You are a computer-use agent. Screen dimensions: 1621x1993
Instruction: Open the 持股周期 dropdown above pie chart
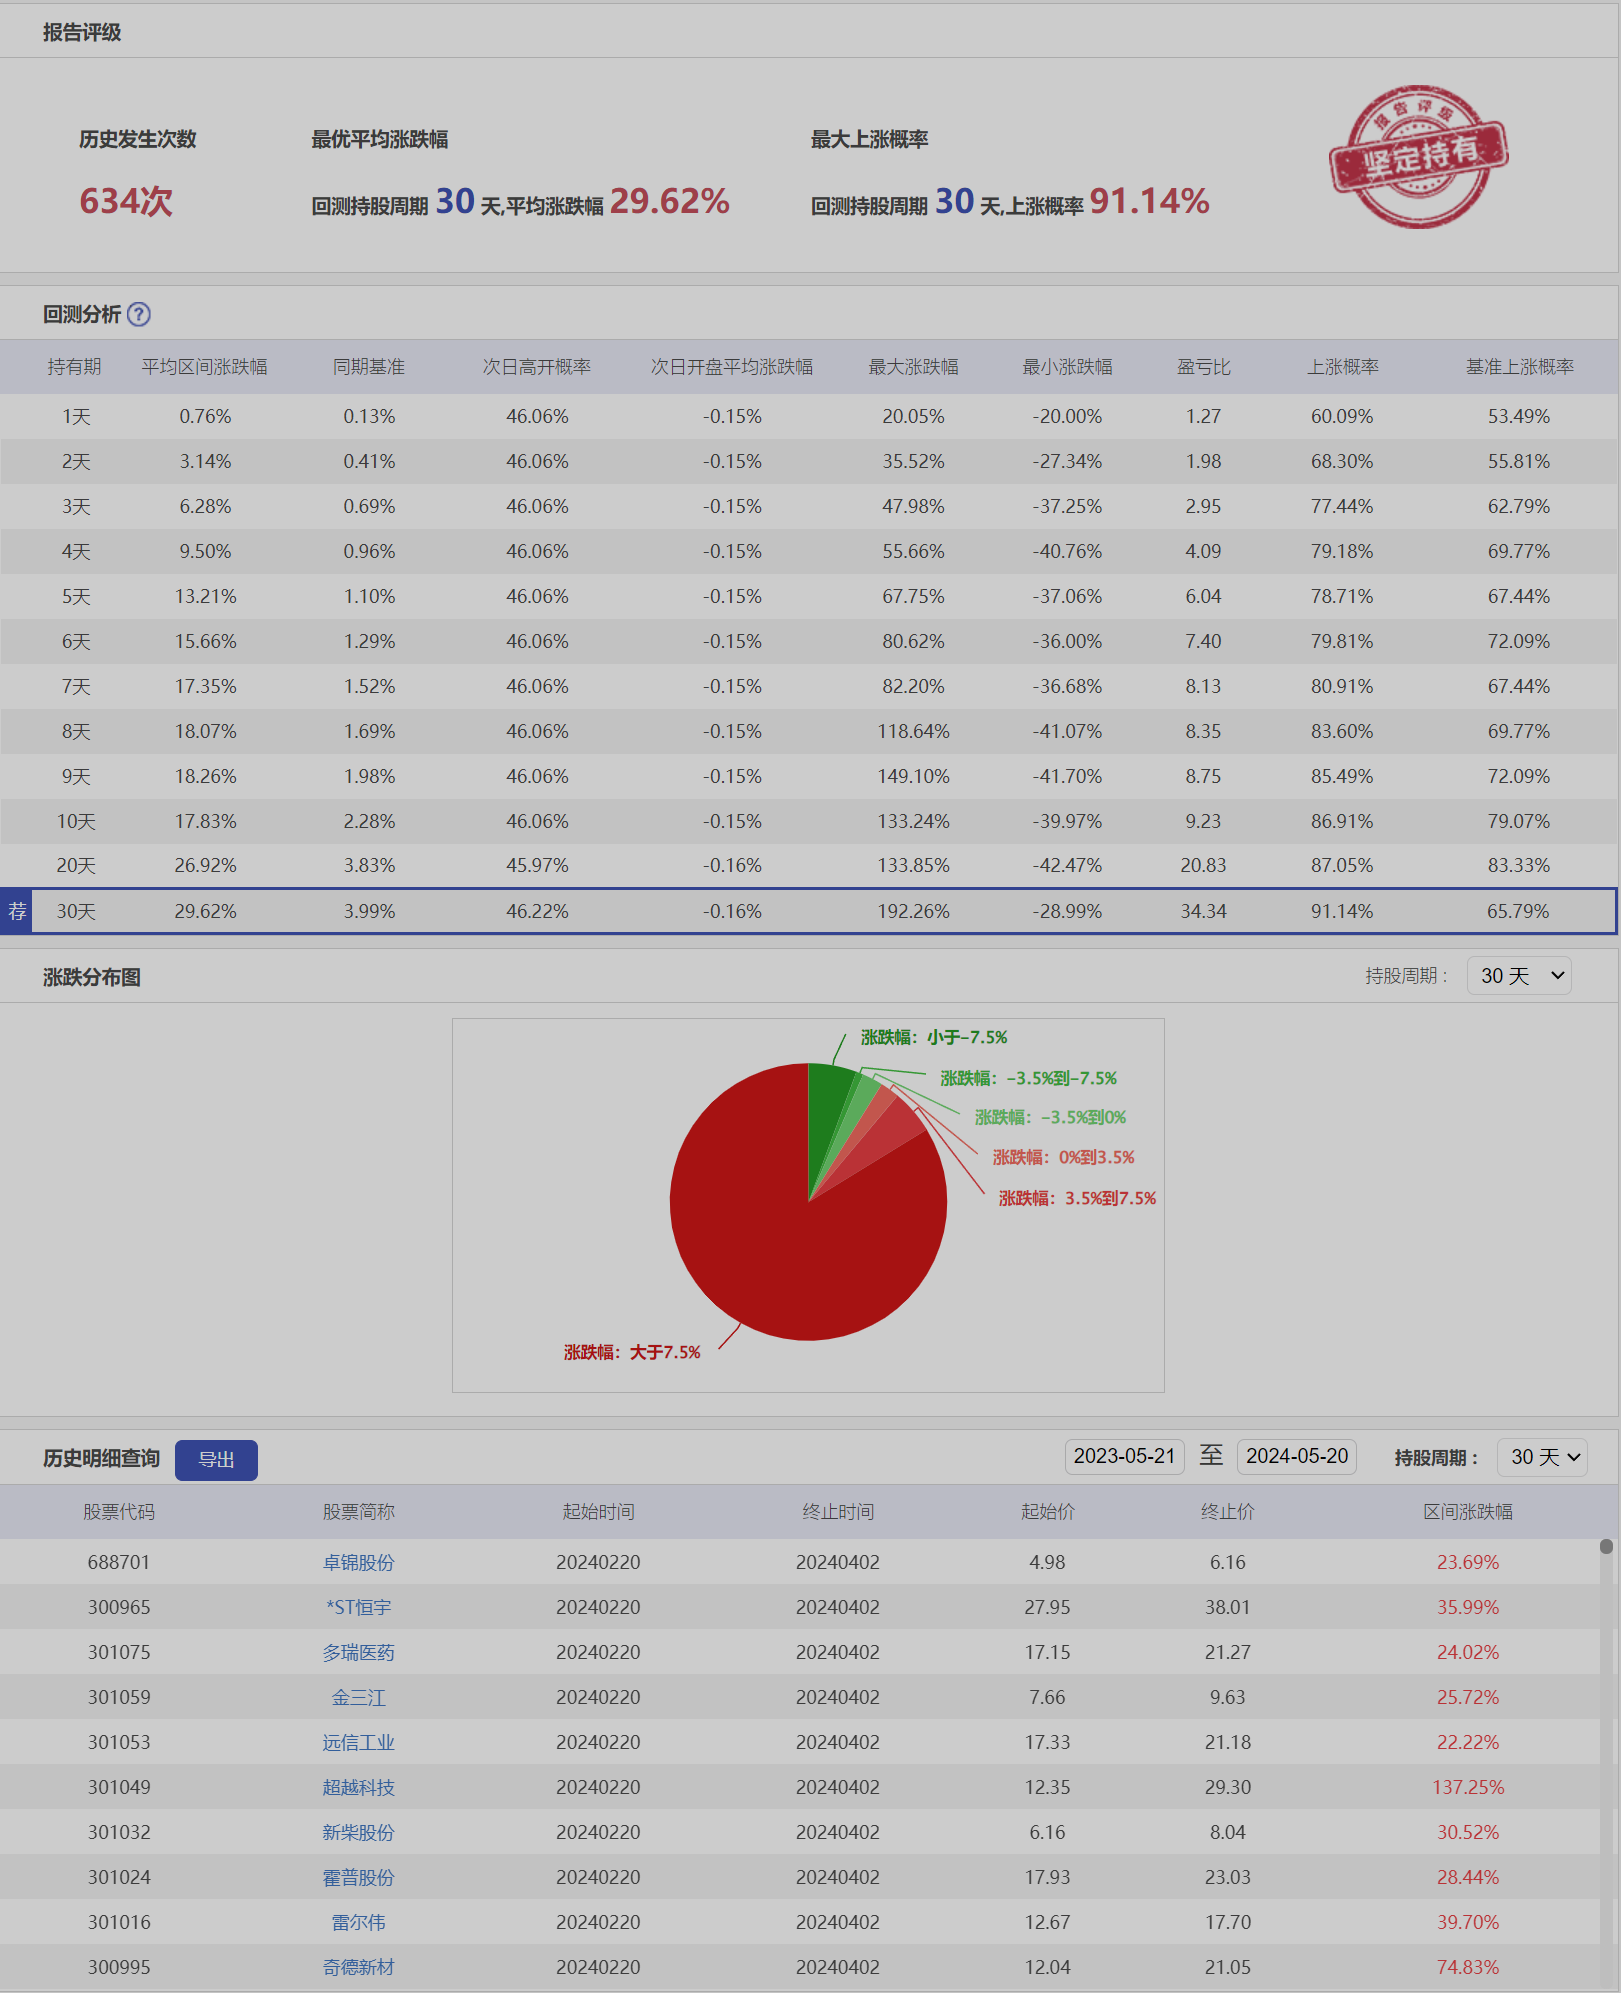coord(1519,976)
